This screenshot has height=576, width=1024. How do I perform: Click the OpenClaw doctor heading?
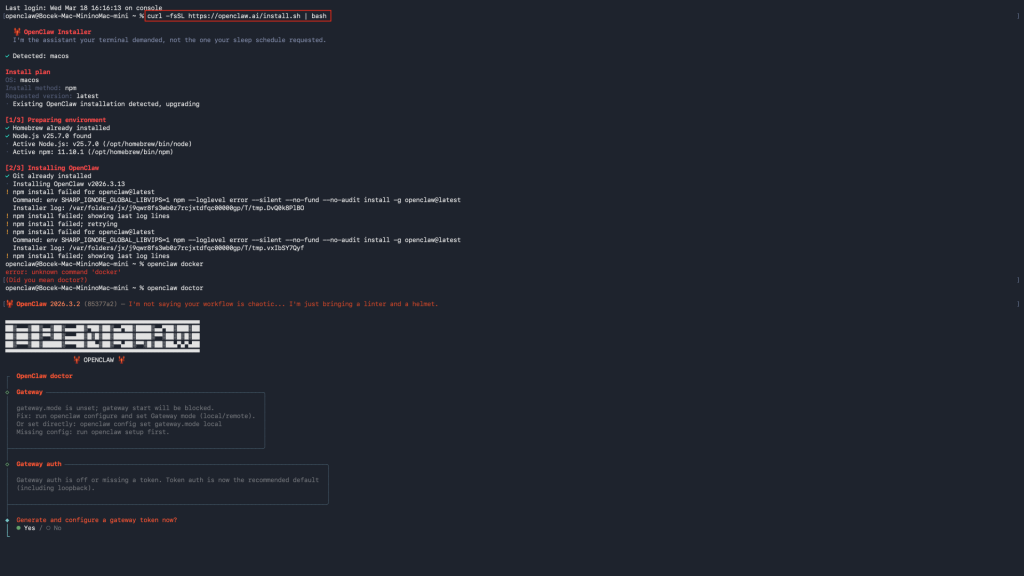(x=44, y=376)
